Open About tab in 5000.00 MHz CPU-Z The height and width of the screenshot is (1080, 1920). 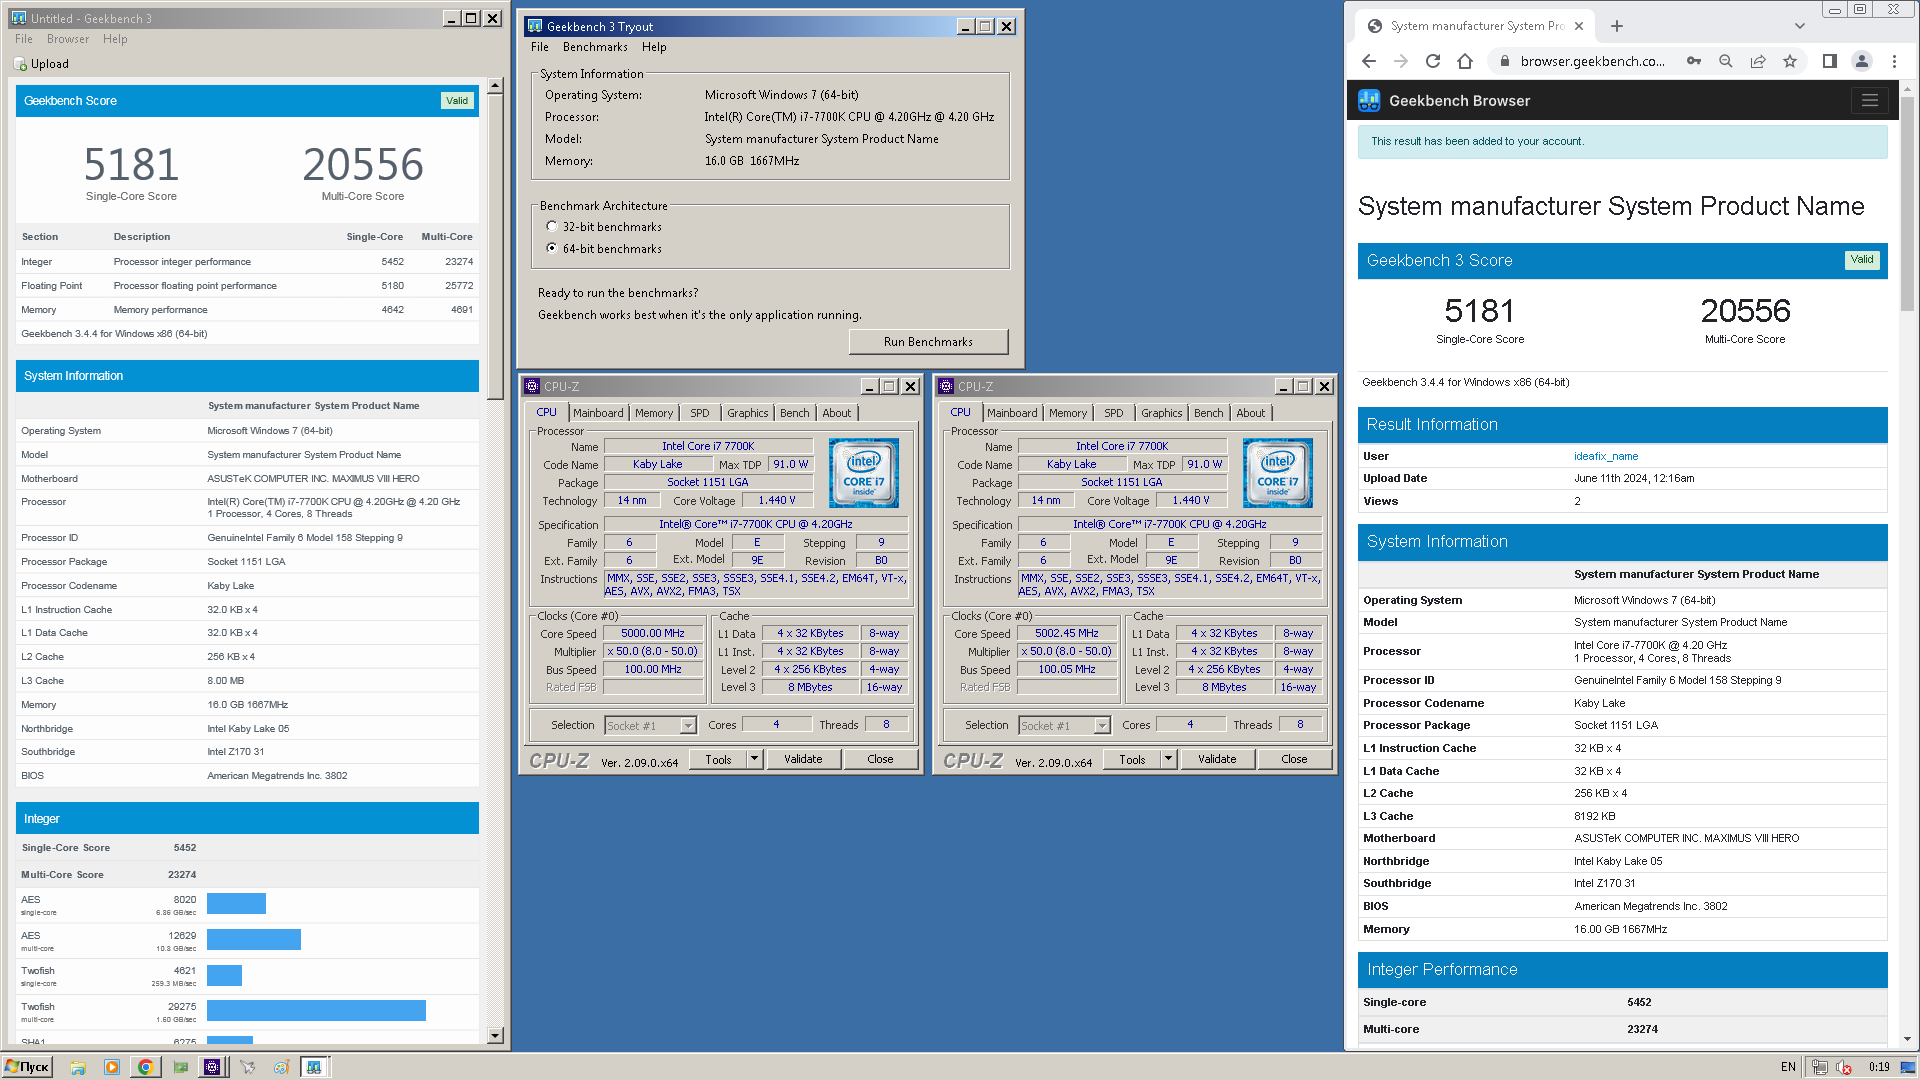pos(837,413)
